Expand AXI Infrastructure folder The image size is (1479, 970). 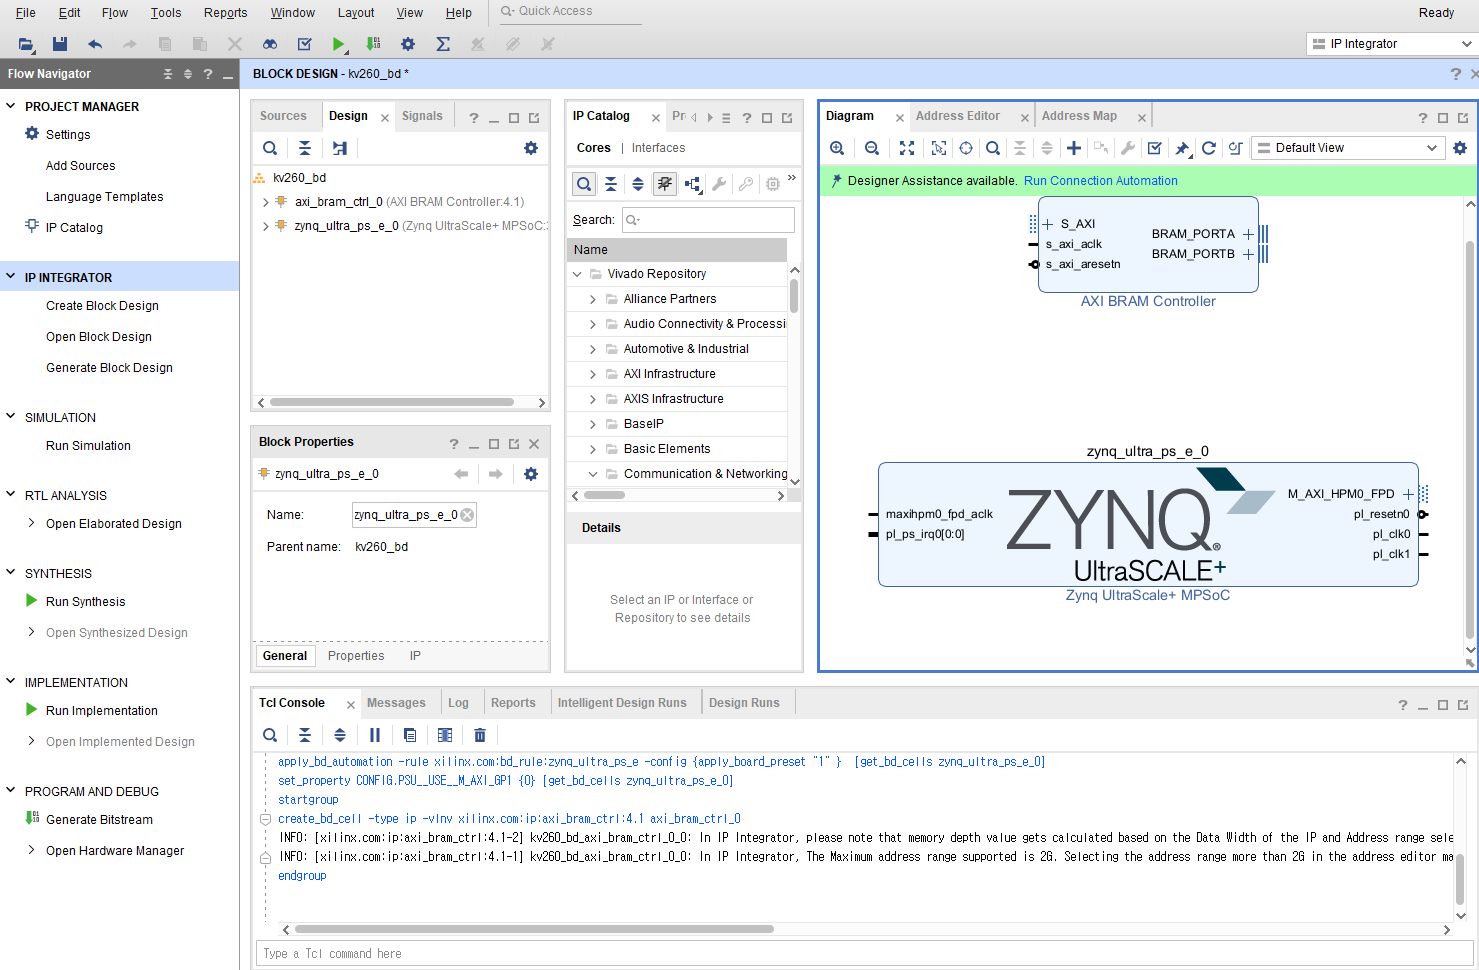593,374
